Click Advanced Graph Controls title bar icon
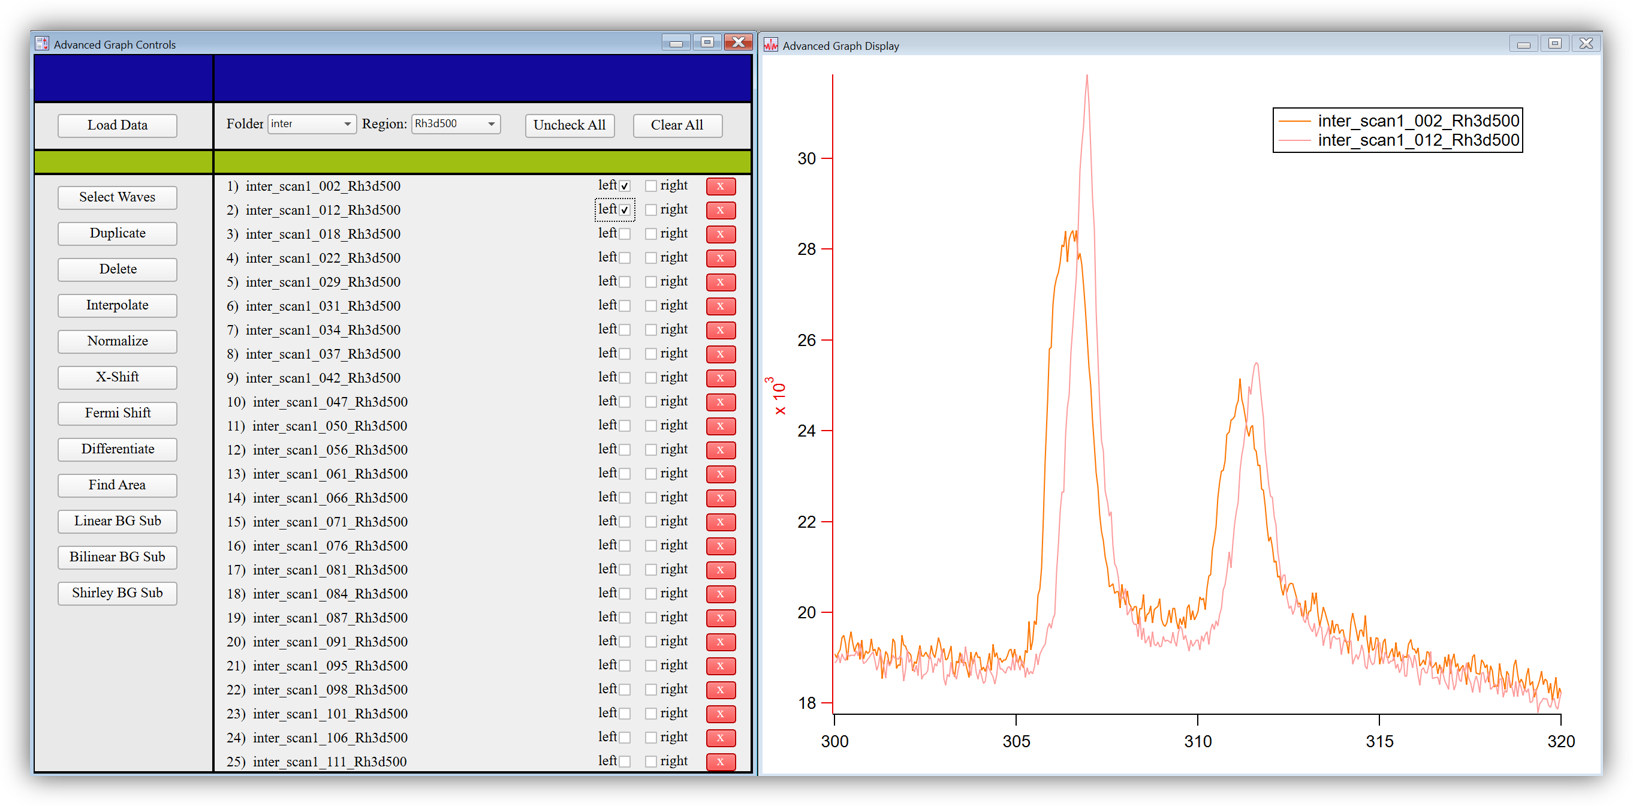Image resolution: width=1633 pixels, height=806 pixels. [x=42, y=44]
